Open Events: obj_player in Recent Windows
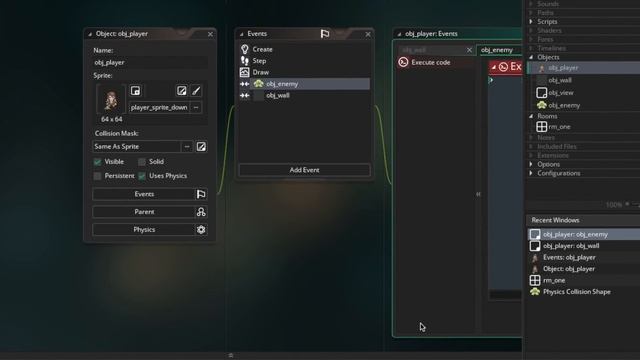640x360 pixels. click(584, 258)
